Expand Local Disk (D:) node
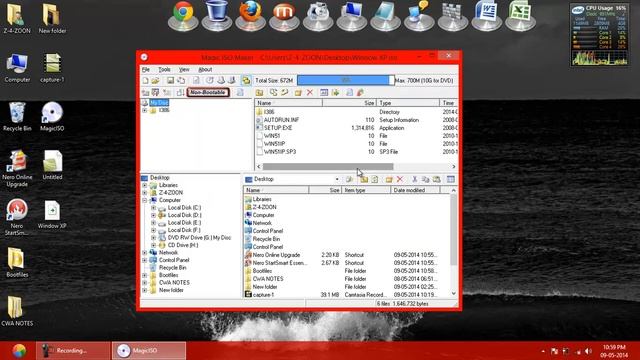Image resolution: width=640 pixels, height=360 pixels. coord(153,215)
